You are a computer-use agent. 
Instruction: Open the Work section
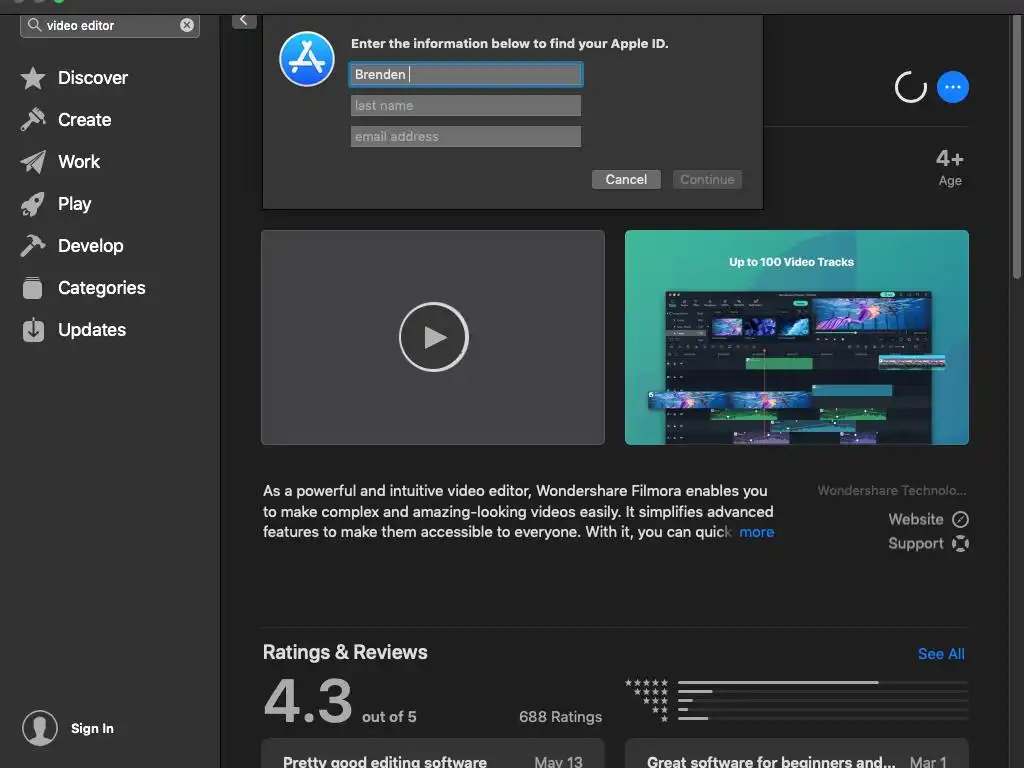[79, 161]
